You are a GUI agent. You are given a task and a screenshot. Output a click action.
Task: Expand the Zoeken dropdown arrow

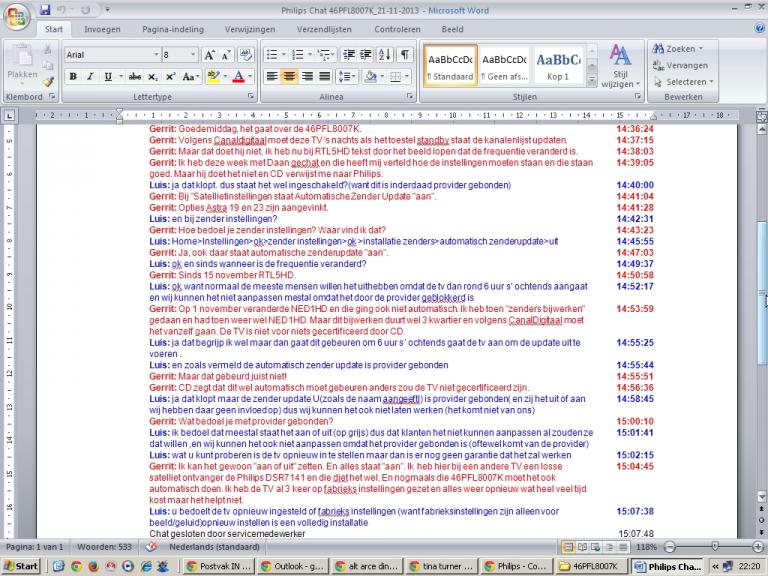pyautogui.click(x=701, y=48)
